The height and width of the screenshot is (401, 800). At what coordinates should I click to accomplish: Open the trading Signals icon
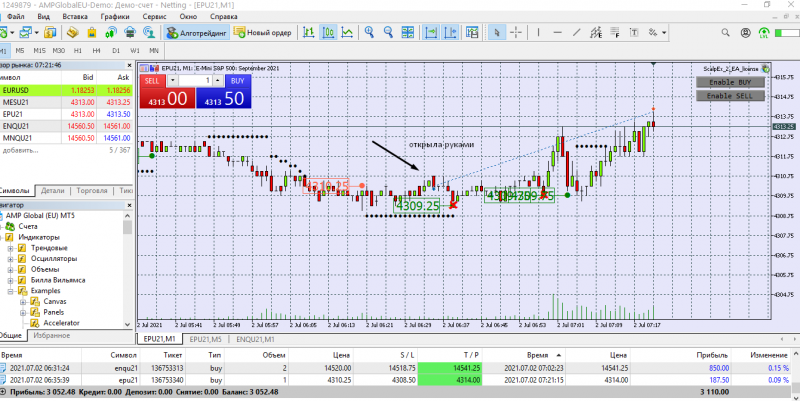pos(111,33)
